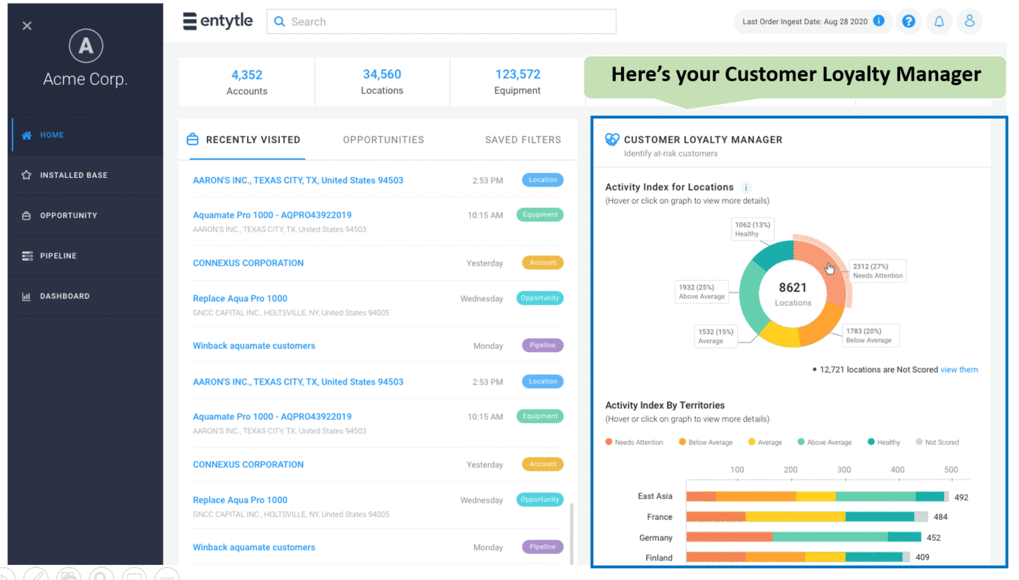Open the 123,572 Equipment summary card

517,82
